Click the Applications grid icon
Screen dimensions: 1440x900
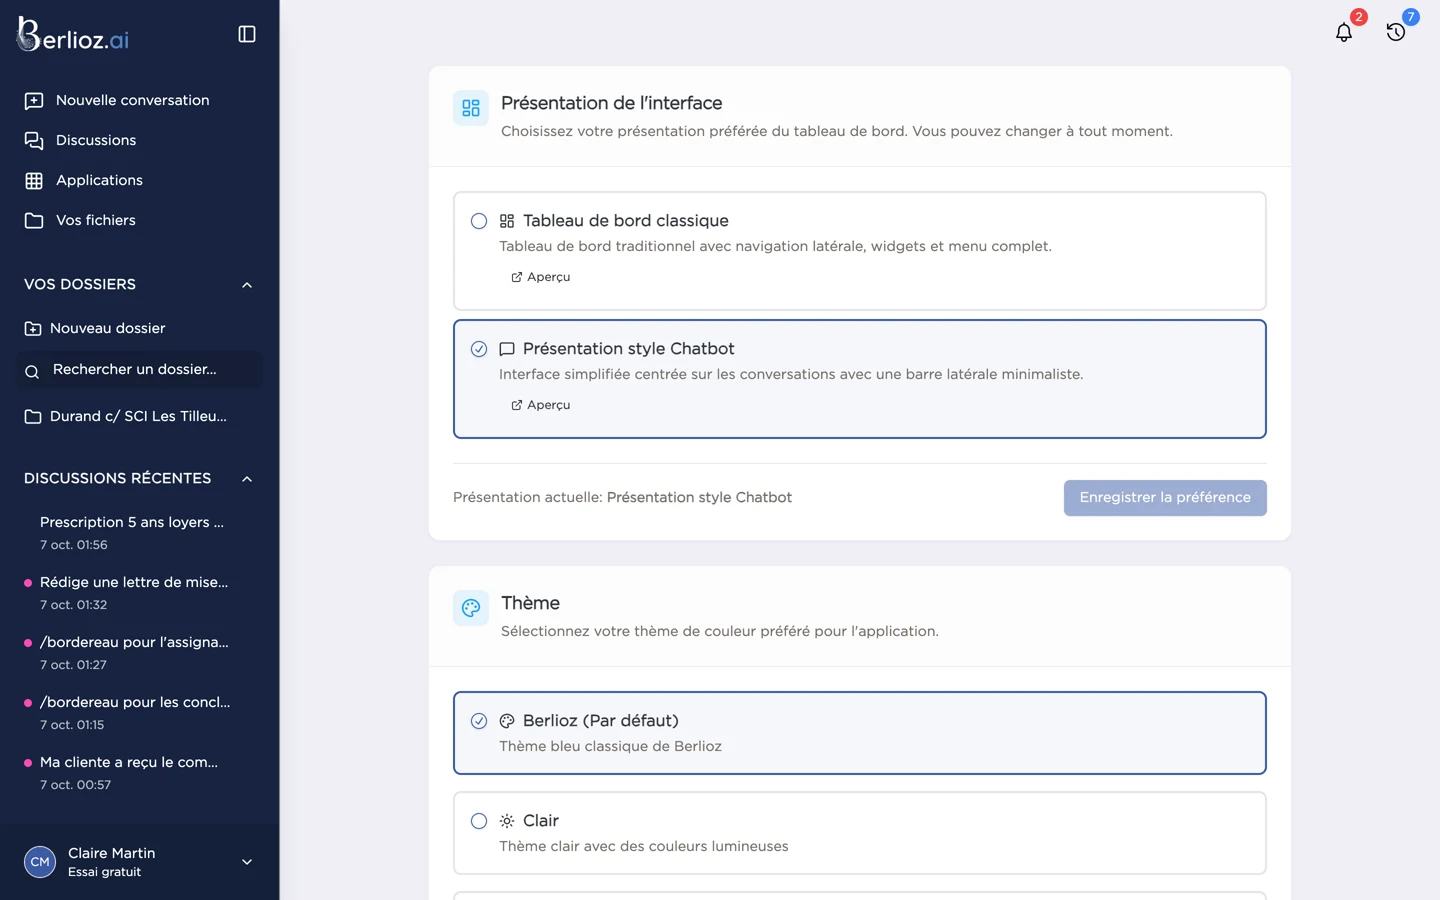click(34, 181)
